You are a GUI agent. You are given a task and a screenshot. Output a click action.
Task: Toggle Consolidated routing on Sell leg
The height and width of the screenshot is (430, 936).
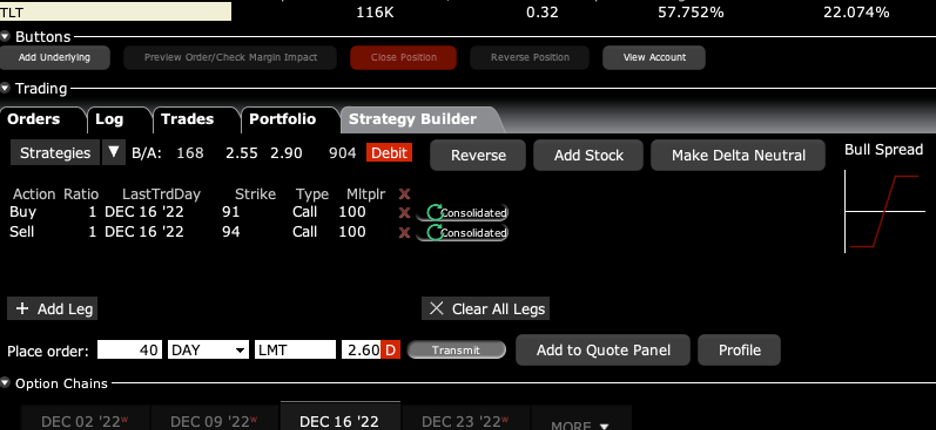[466, 232]
